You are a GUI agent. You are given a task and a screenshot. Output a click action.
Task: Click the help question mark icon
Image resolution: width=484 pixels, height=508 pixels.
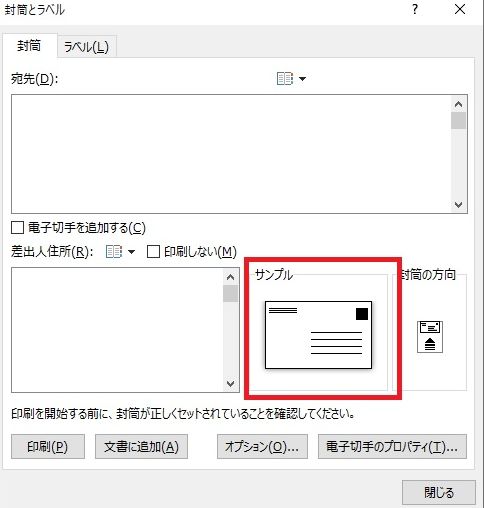pyautogui.click(x=415, y=9)
